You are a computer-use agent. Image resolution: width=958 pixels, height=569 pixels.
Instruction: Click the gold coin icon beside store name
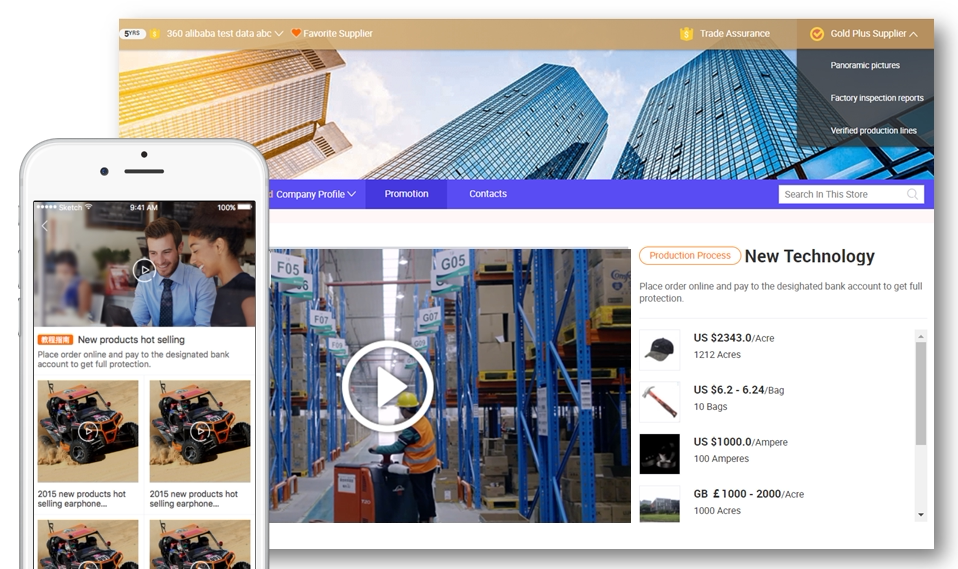coord(155,34)
